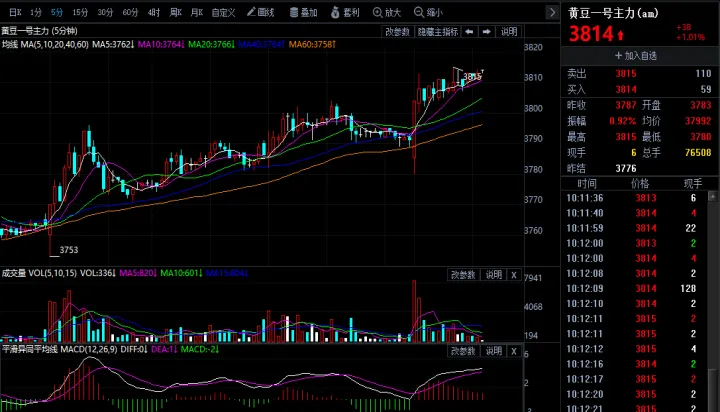This screenshot has width=720, height=412.
Task: Click 改参数 on the main chart
Action: (x=397, y=32)
